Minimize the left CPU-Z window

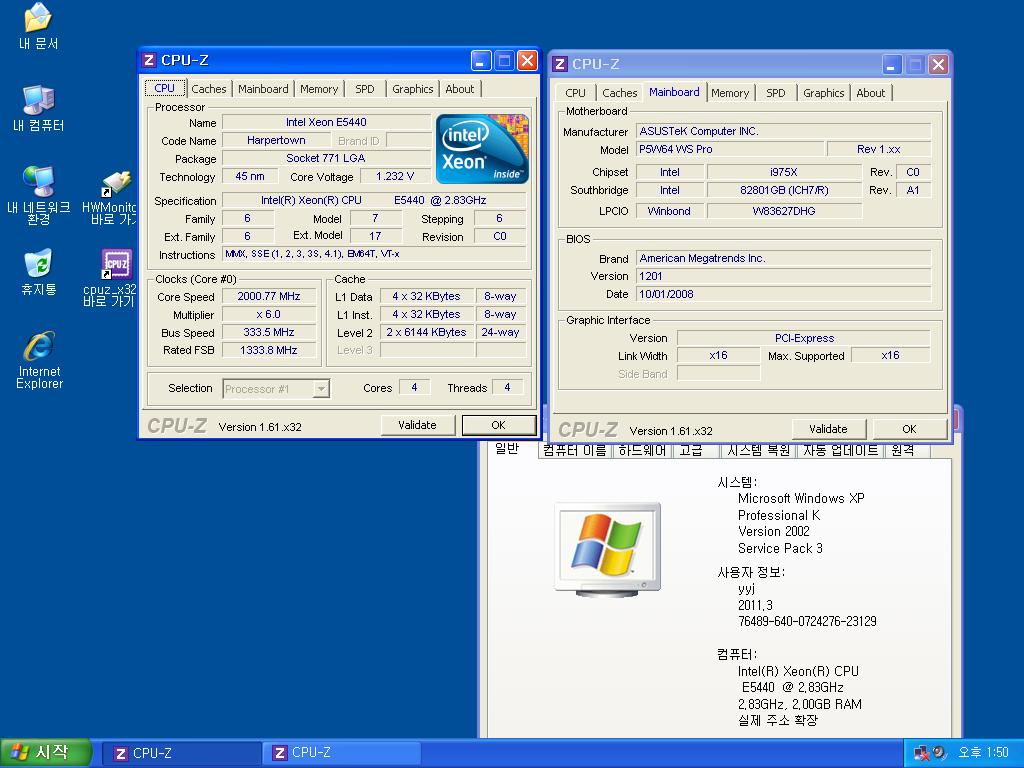[x=481, y=61]
